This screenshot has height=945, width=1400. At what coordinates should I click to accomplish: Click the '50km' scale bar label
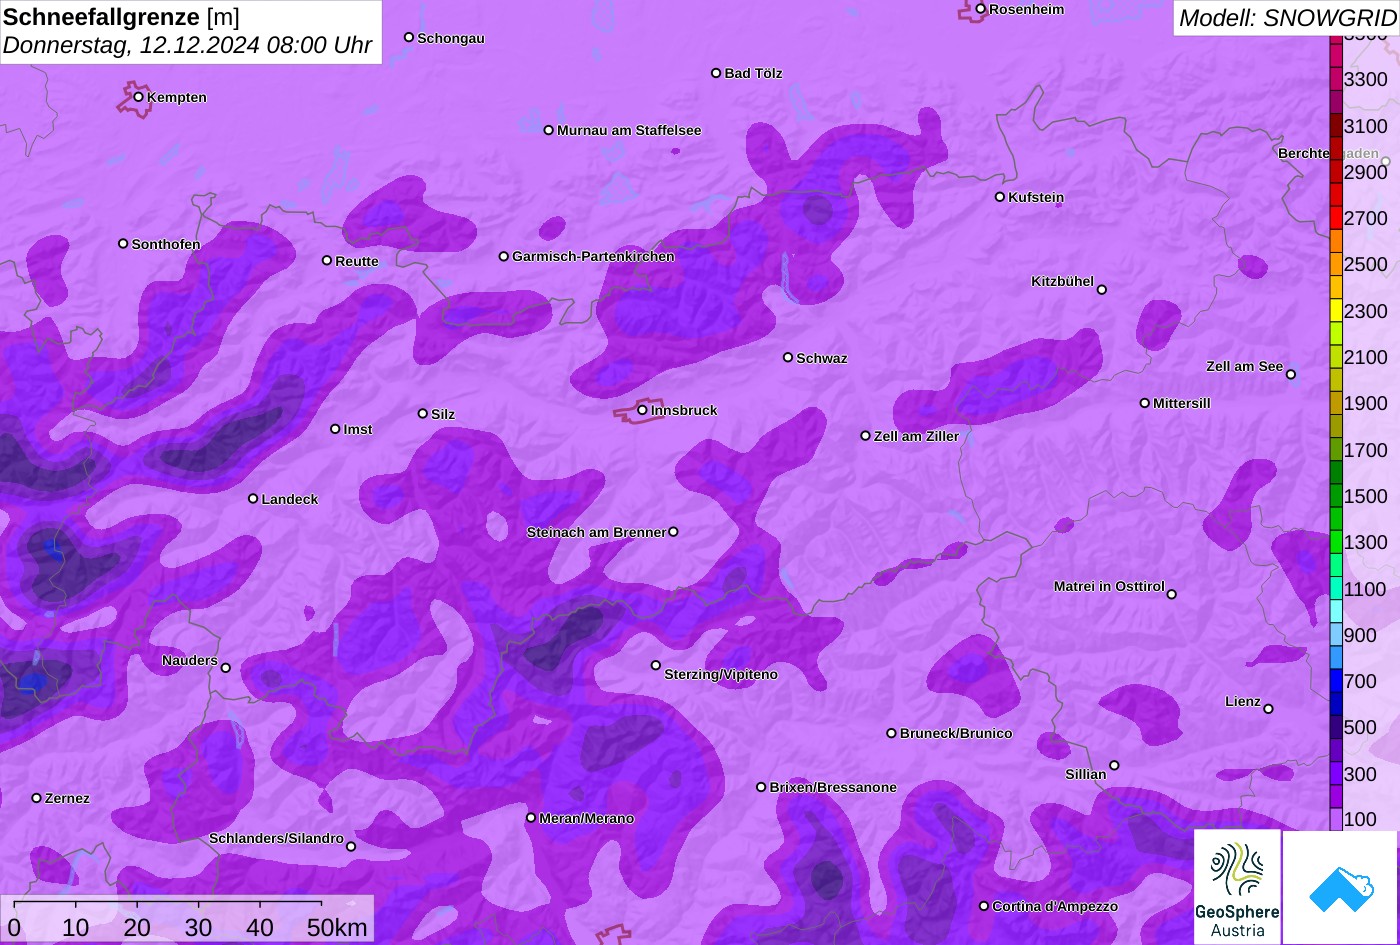(337, 927)
